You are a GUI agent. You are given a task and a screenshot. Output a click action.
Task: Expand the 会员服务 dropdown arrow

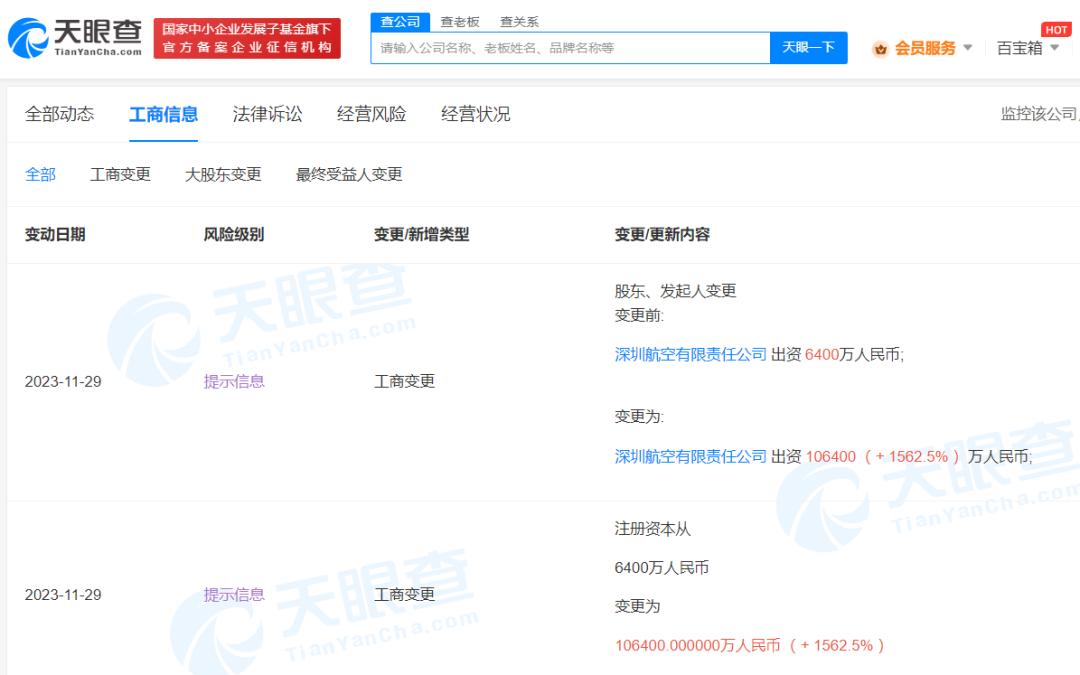coord(968,48)
